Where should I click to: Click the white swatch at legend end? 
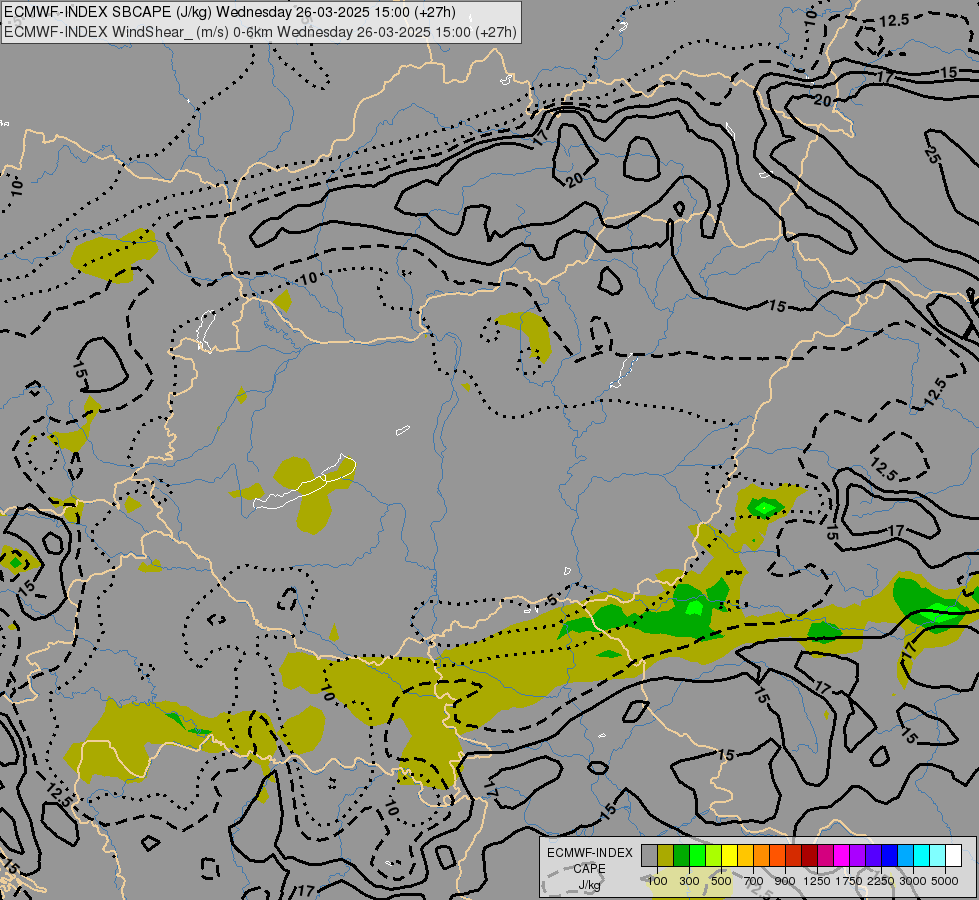[x=953, y=855]
